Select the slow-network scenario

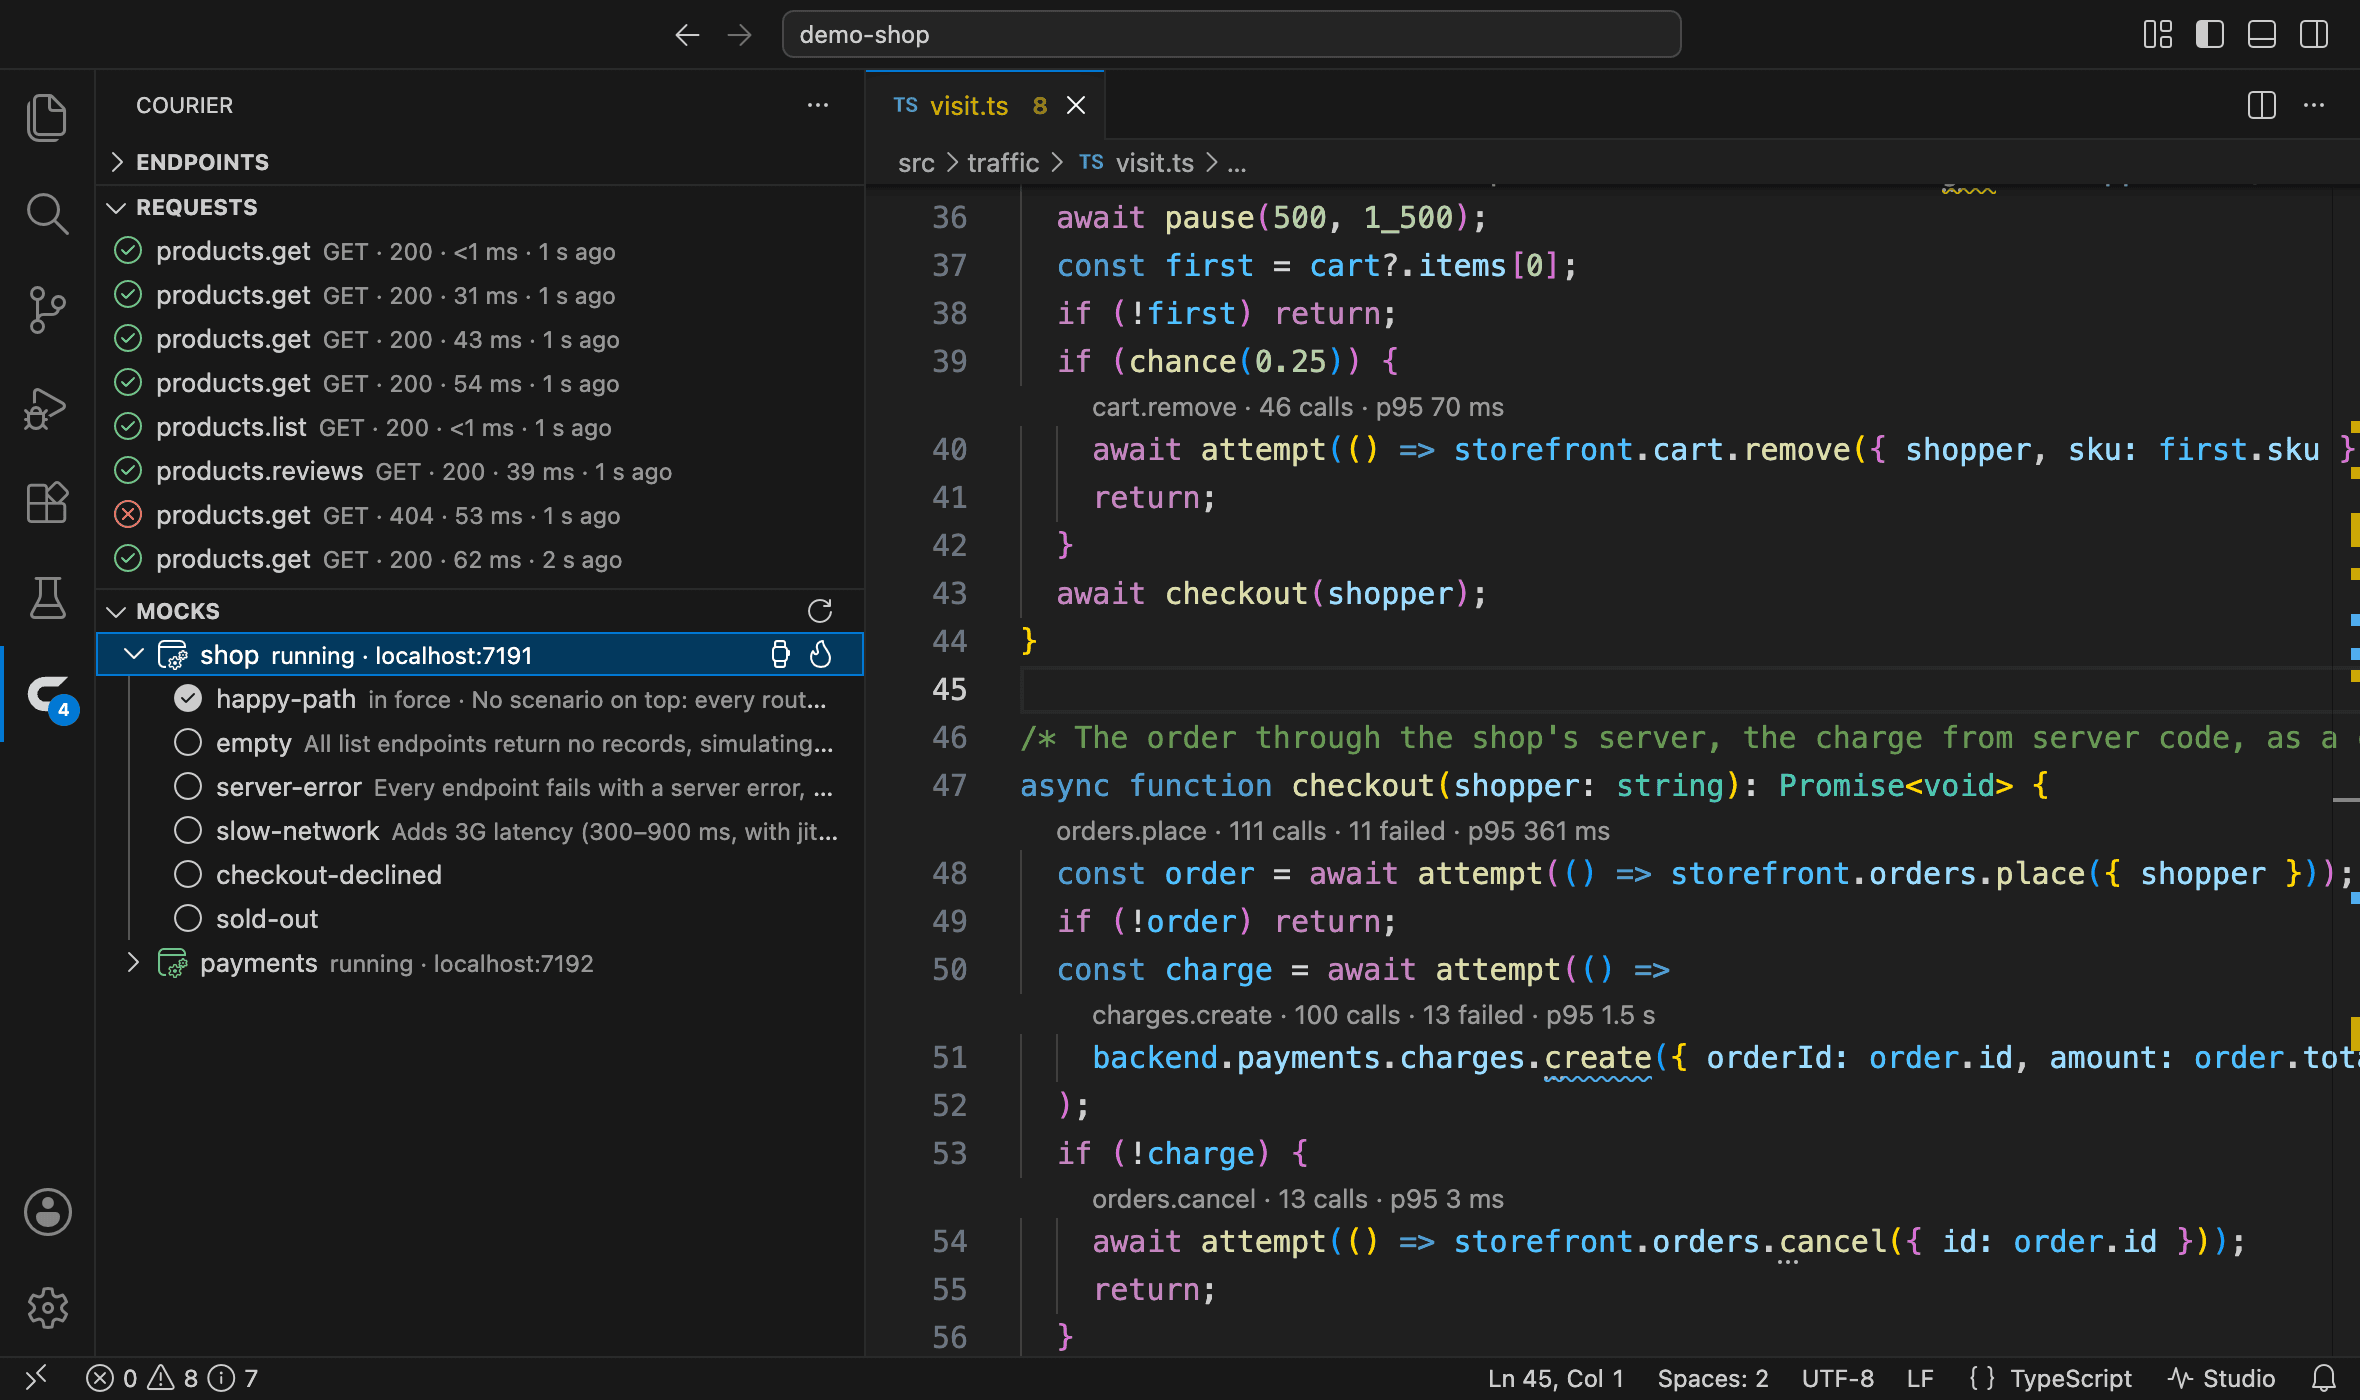480,831
